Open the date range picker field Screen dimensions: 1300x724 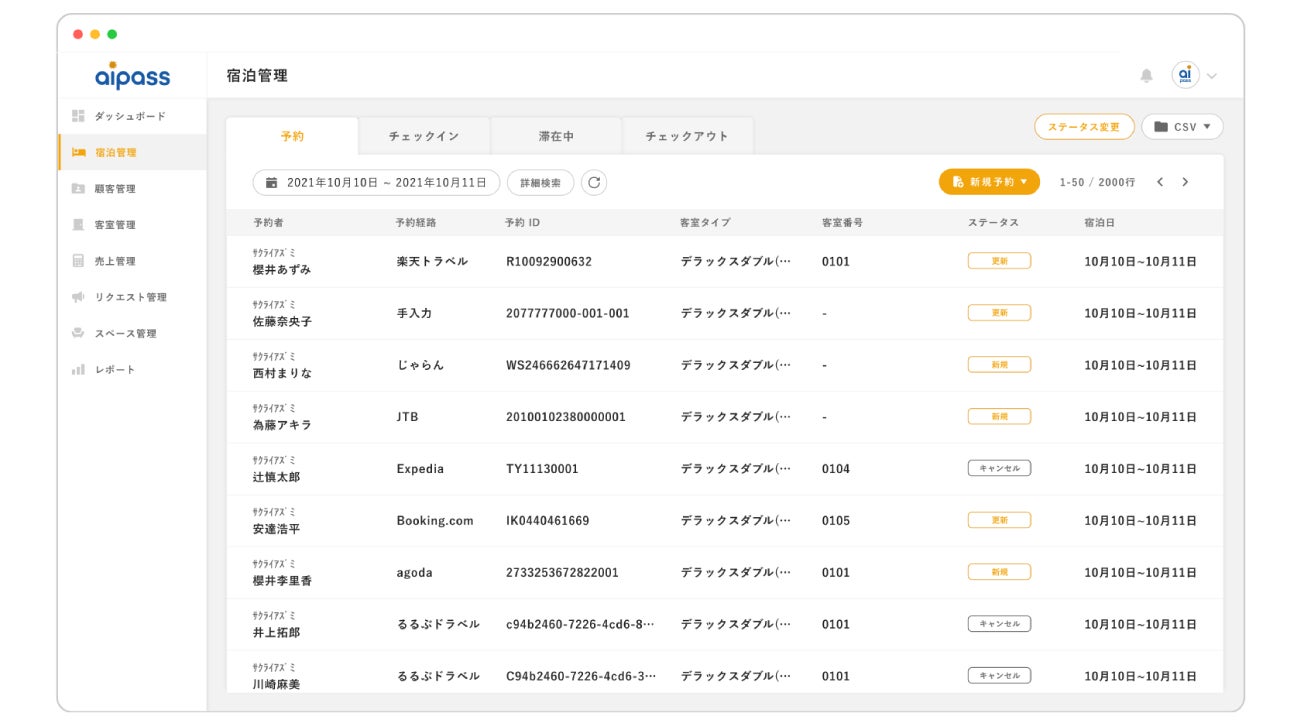point(376,182)
